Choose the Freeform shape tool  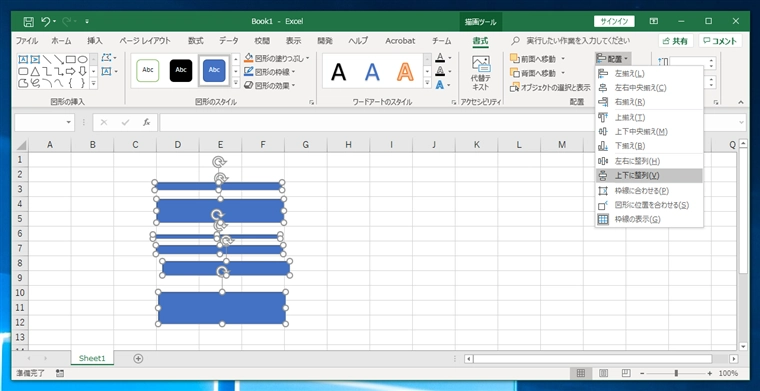point(23,83)
